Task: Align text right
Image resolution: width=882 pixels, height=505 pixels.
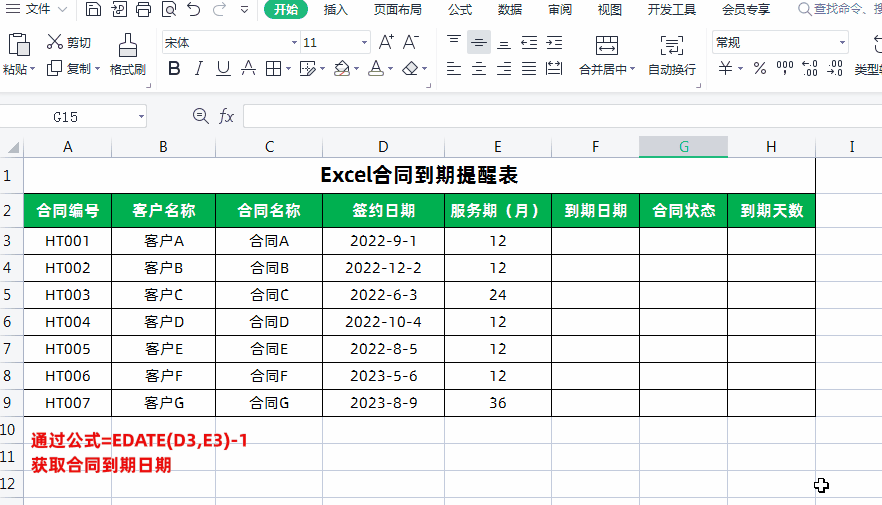Action: pyautogui.click(x=504, y=69)
